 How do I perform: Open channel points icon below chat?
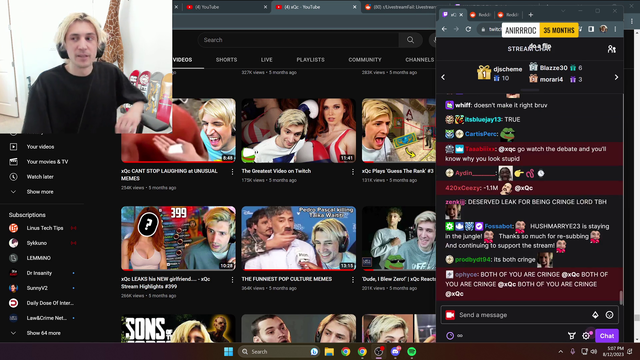coord(450,336)
